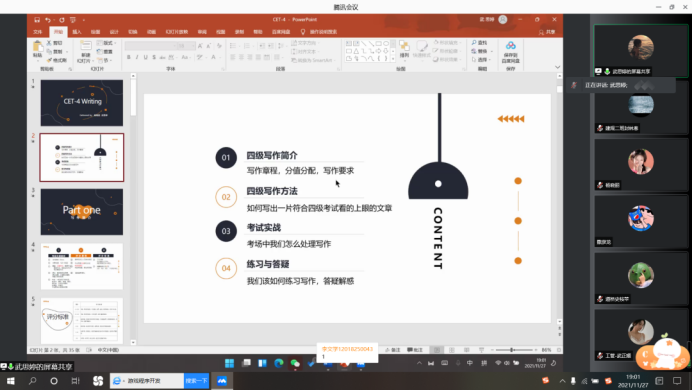Click the lightbulb tell-me search icon
Screen dimensions: 693x390
[x=303, y=32]
